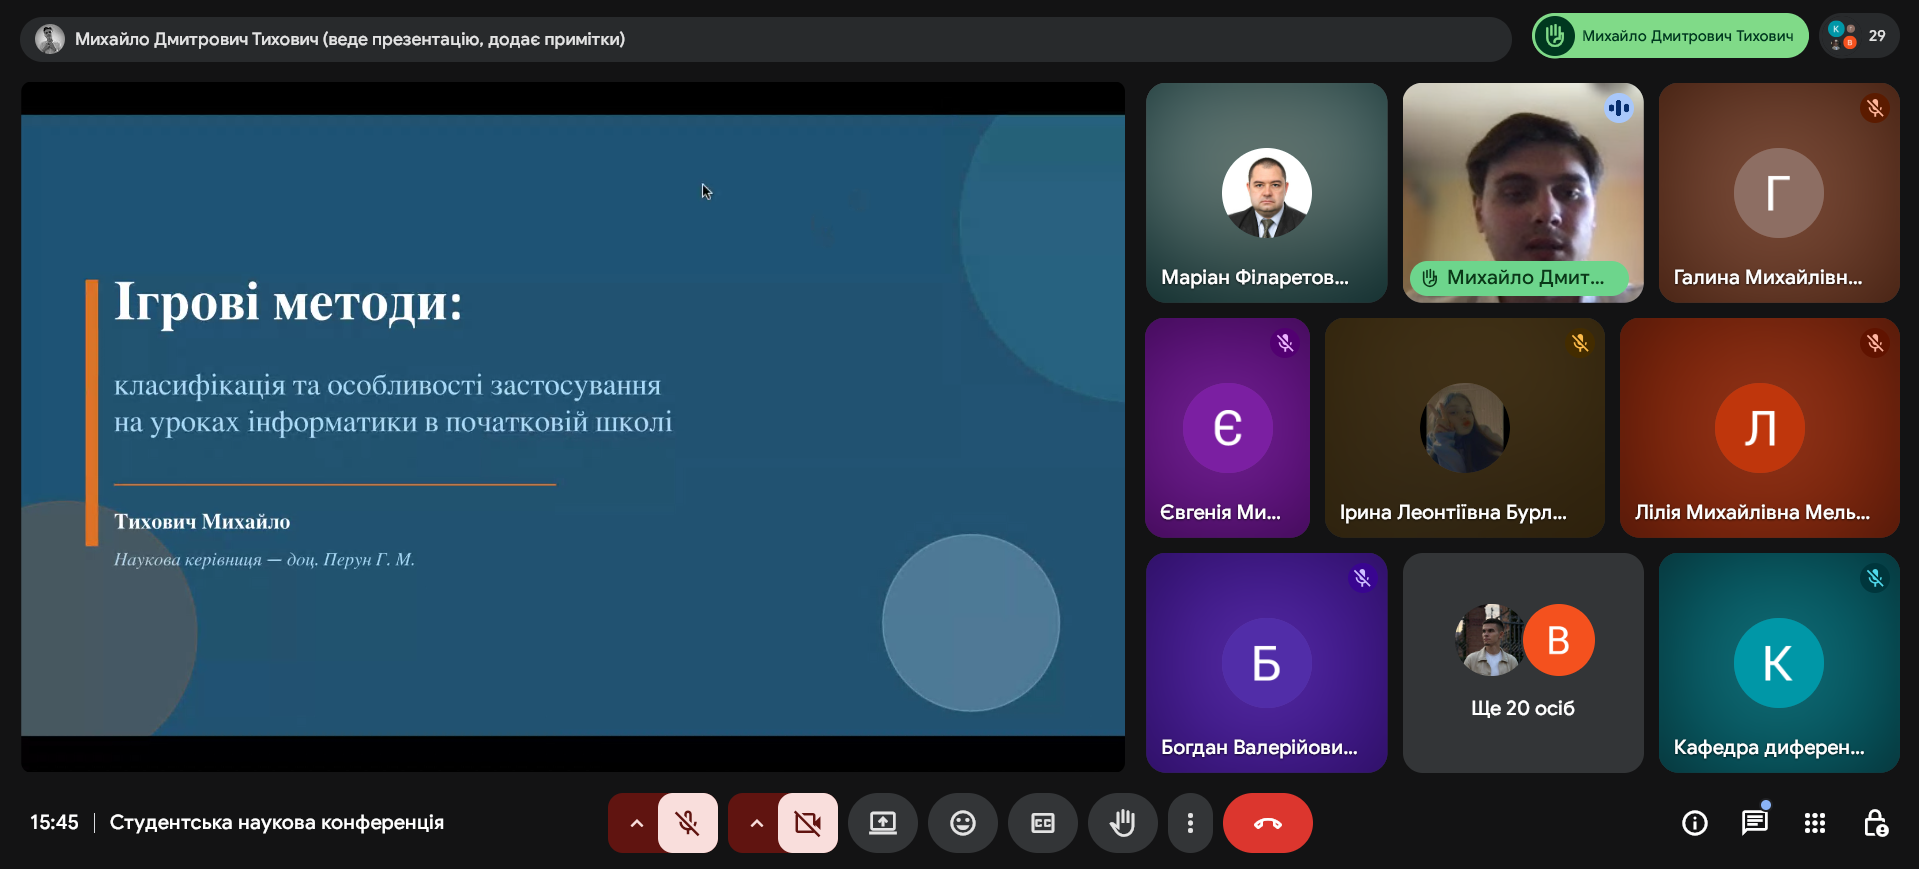This screenshot has height=869, width=1919.
Task: Click muted mic icon on Кафедра tile
Action: pos(1875,578)
